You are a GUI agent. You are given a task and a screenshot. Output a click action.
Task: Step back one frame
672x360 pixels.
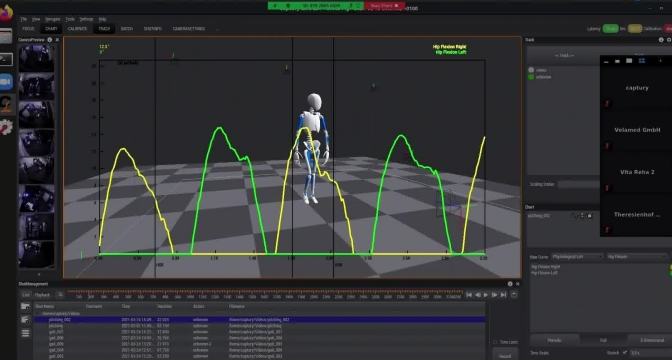[x=477, y=295]
